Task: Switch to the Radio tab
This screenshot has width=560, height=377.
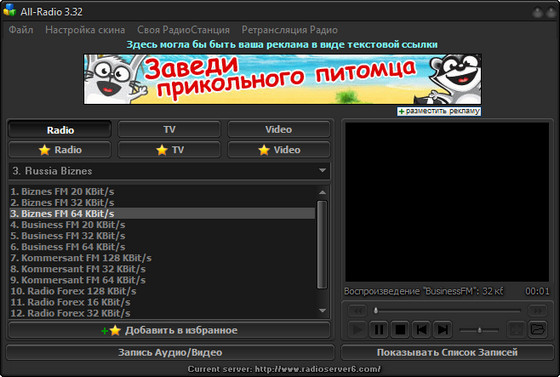Action: [x=60, y=130]
